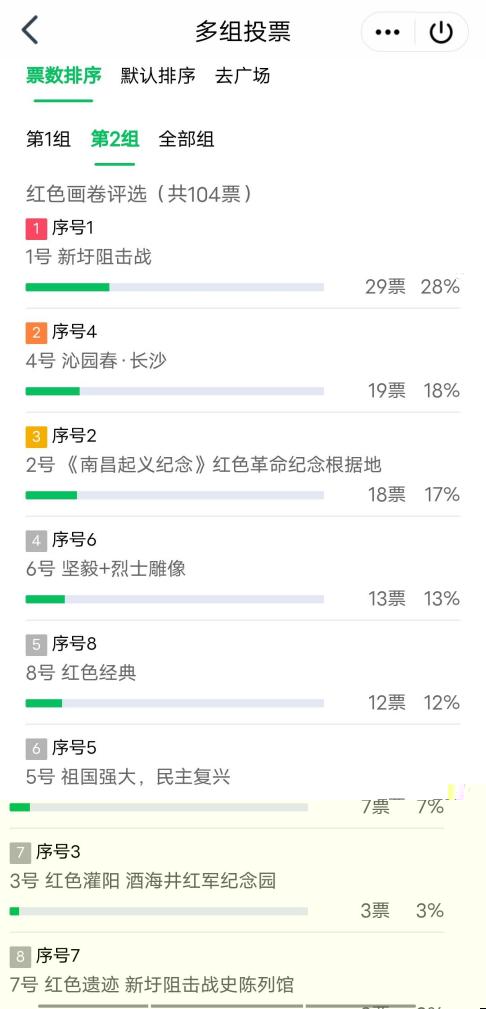This screenshot has height=1009, width=486.
Task: Tap the gray rank 4 badge
Action: (36, 541)
